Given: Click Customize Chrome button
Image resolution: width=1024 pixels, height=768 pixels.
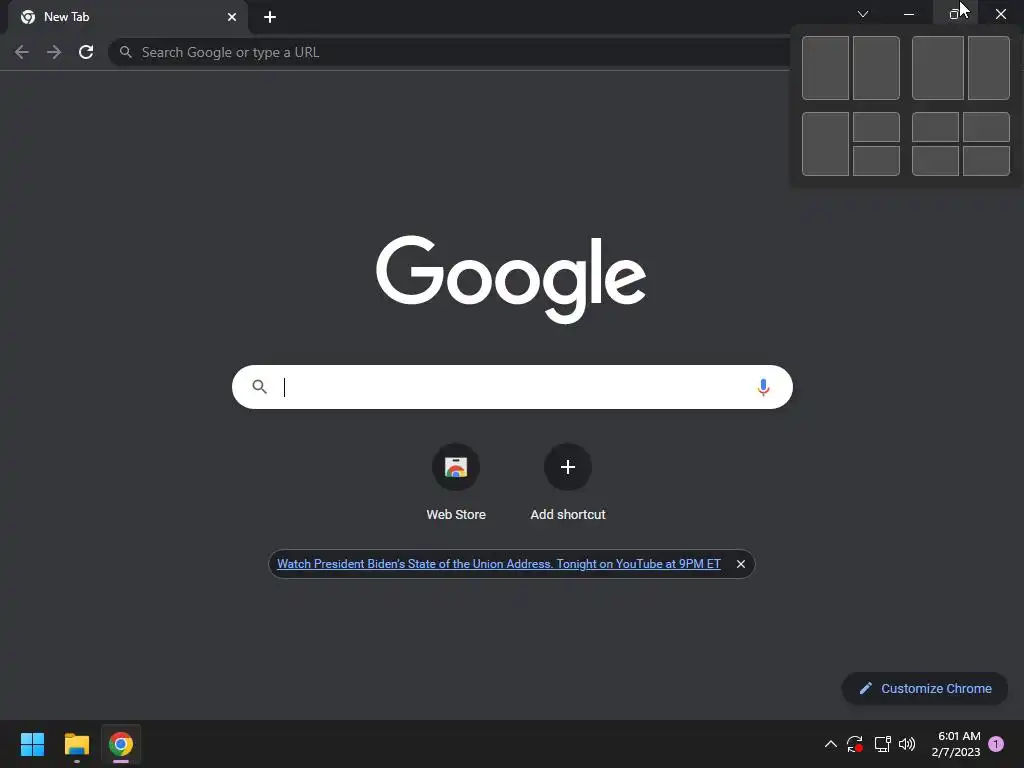Looking at the screenshot, I should (925, 688).
